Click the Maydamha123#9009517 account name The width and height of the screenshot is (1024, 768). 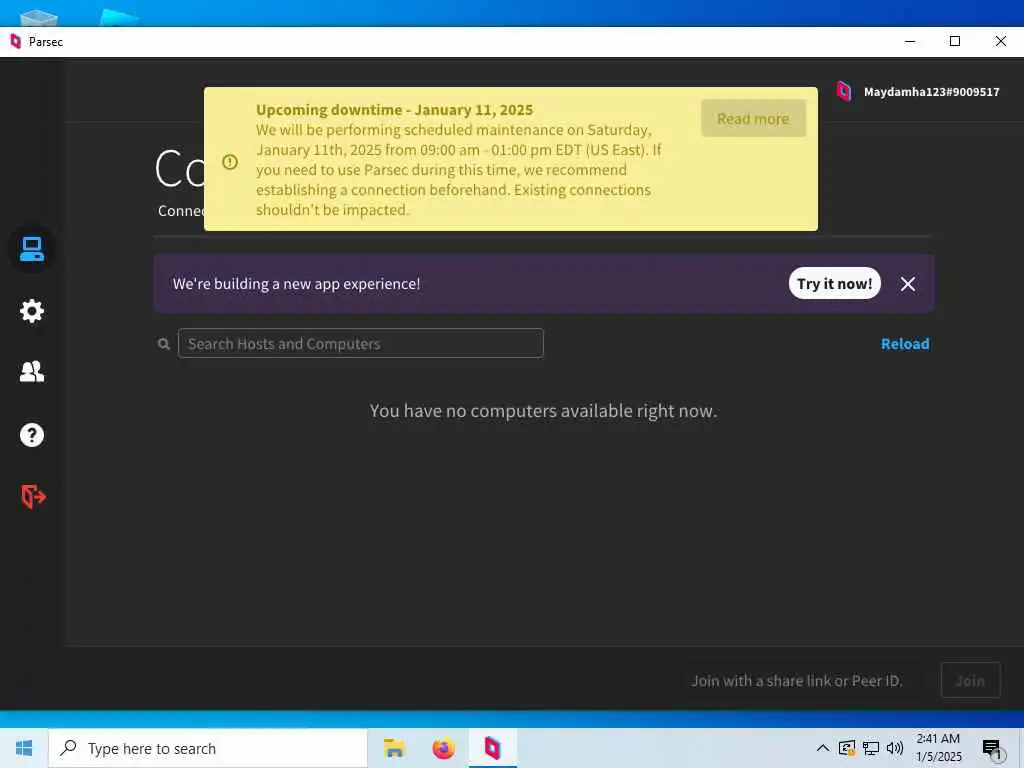tap(931, 92)
